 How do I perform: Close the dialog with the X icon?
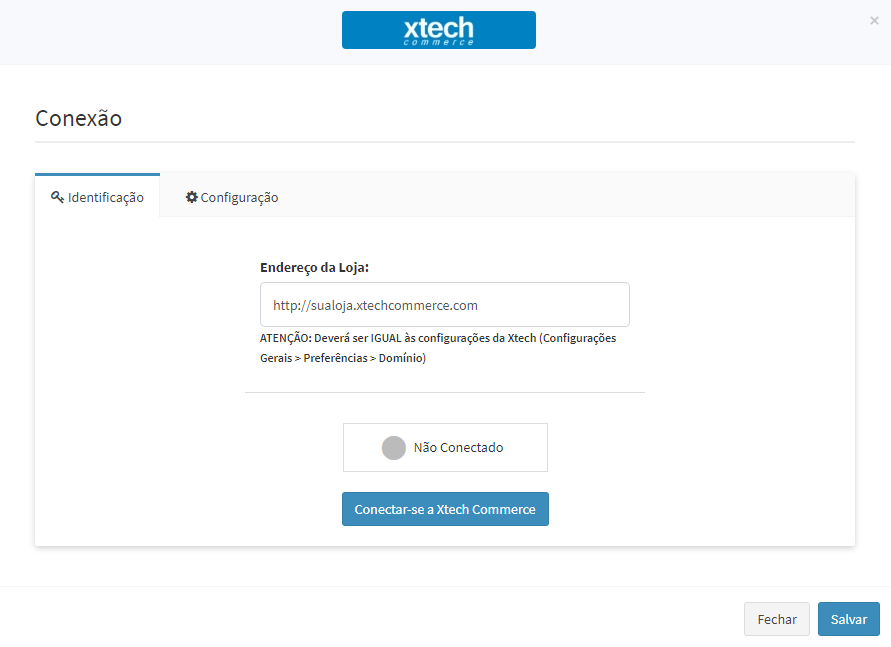point(874,20)
